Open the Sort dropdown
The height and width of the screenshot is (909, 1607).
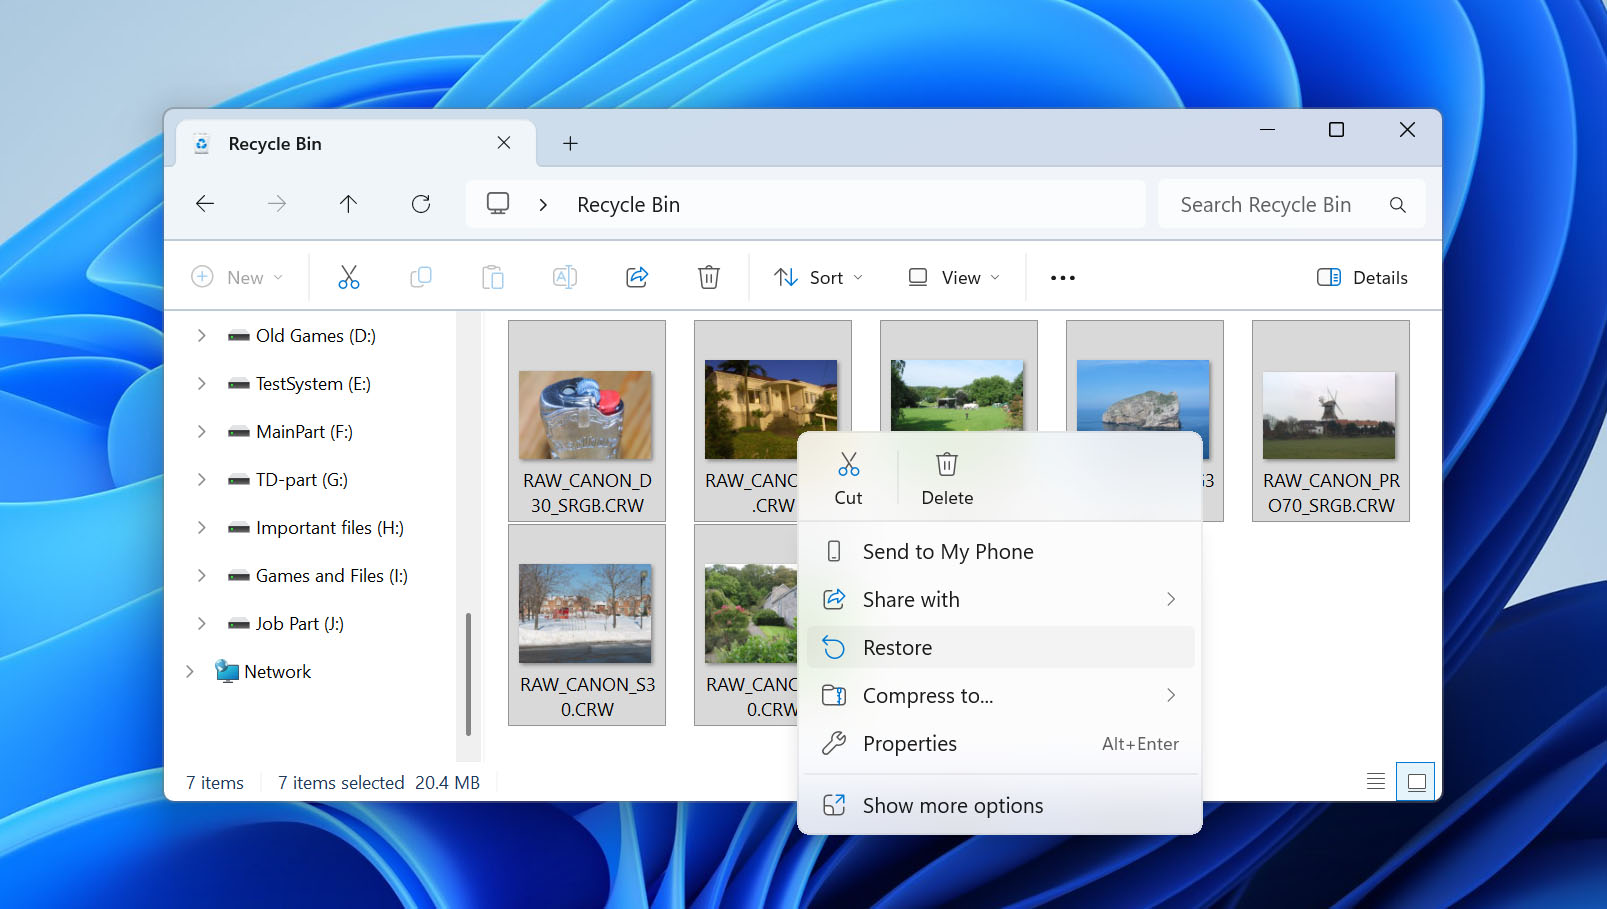pyautogui.click(x=818, y=277)
